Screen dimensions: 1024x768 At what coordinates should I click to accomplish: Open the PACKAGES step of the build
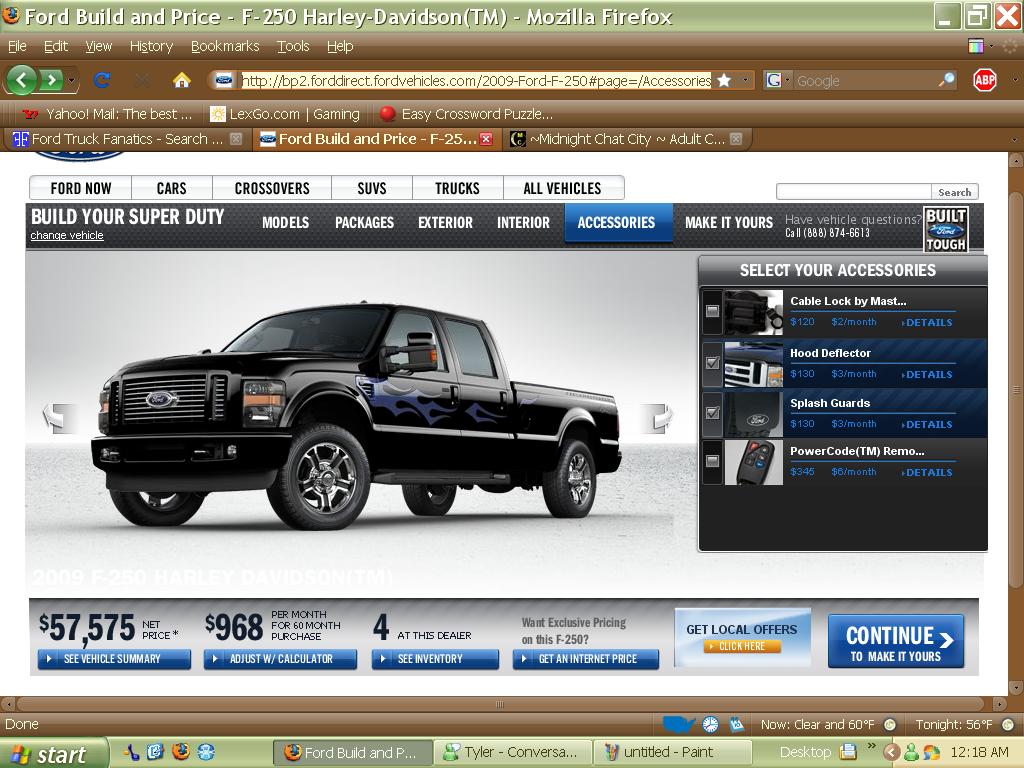[x=364, y=223]
